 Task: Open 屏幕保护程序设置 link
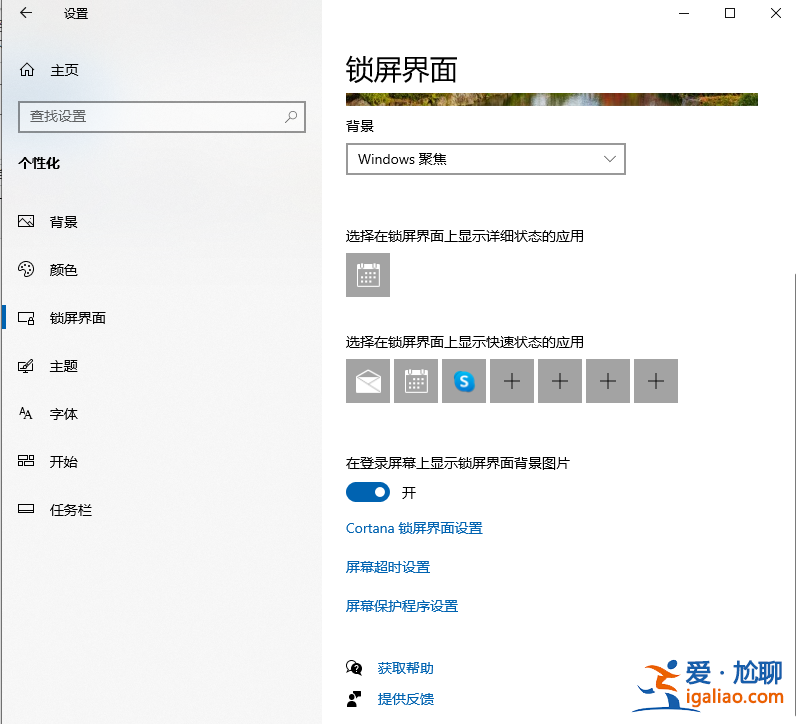pos(402,606)
